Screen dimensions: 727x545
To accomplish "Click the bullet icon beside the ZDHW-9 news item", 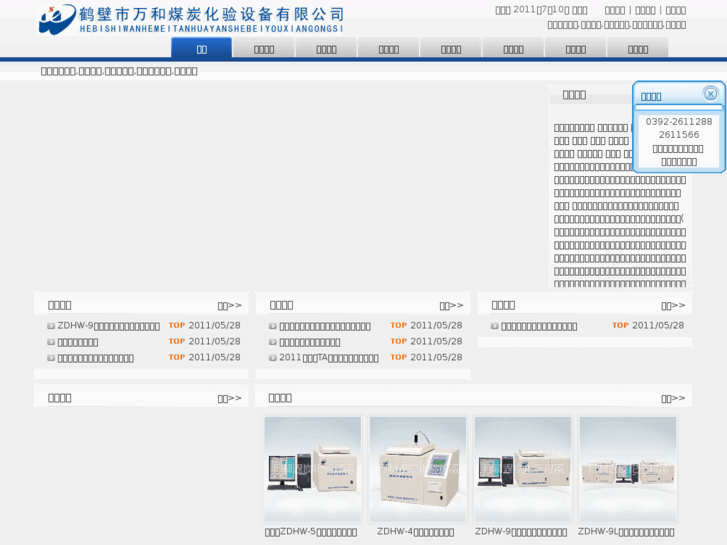I will point(51,326).
